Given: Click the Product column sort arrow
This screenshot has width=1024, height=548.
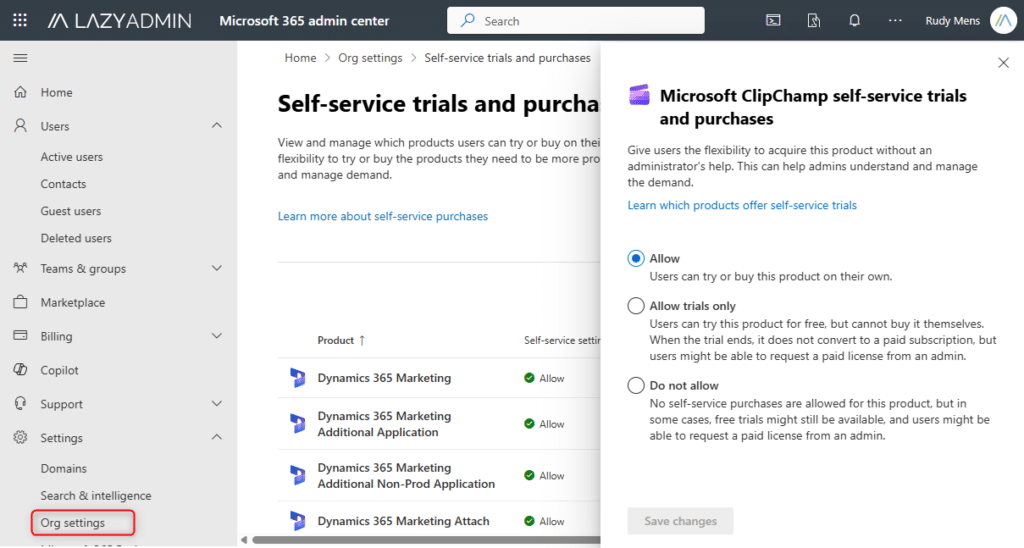Looking at the screenshot, I should [x=362, y=340].
